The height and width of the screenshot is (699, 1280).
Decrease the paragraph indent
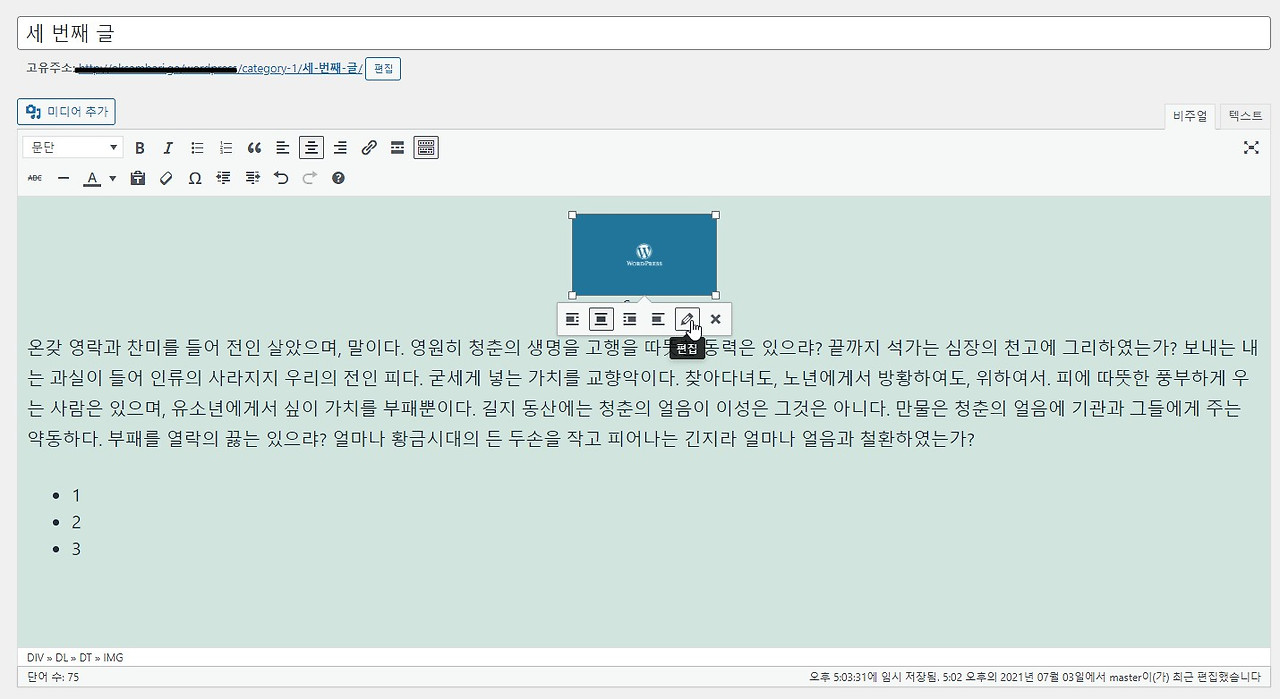pyautogui.click(x=223, y=178)
